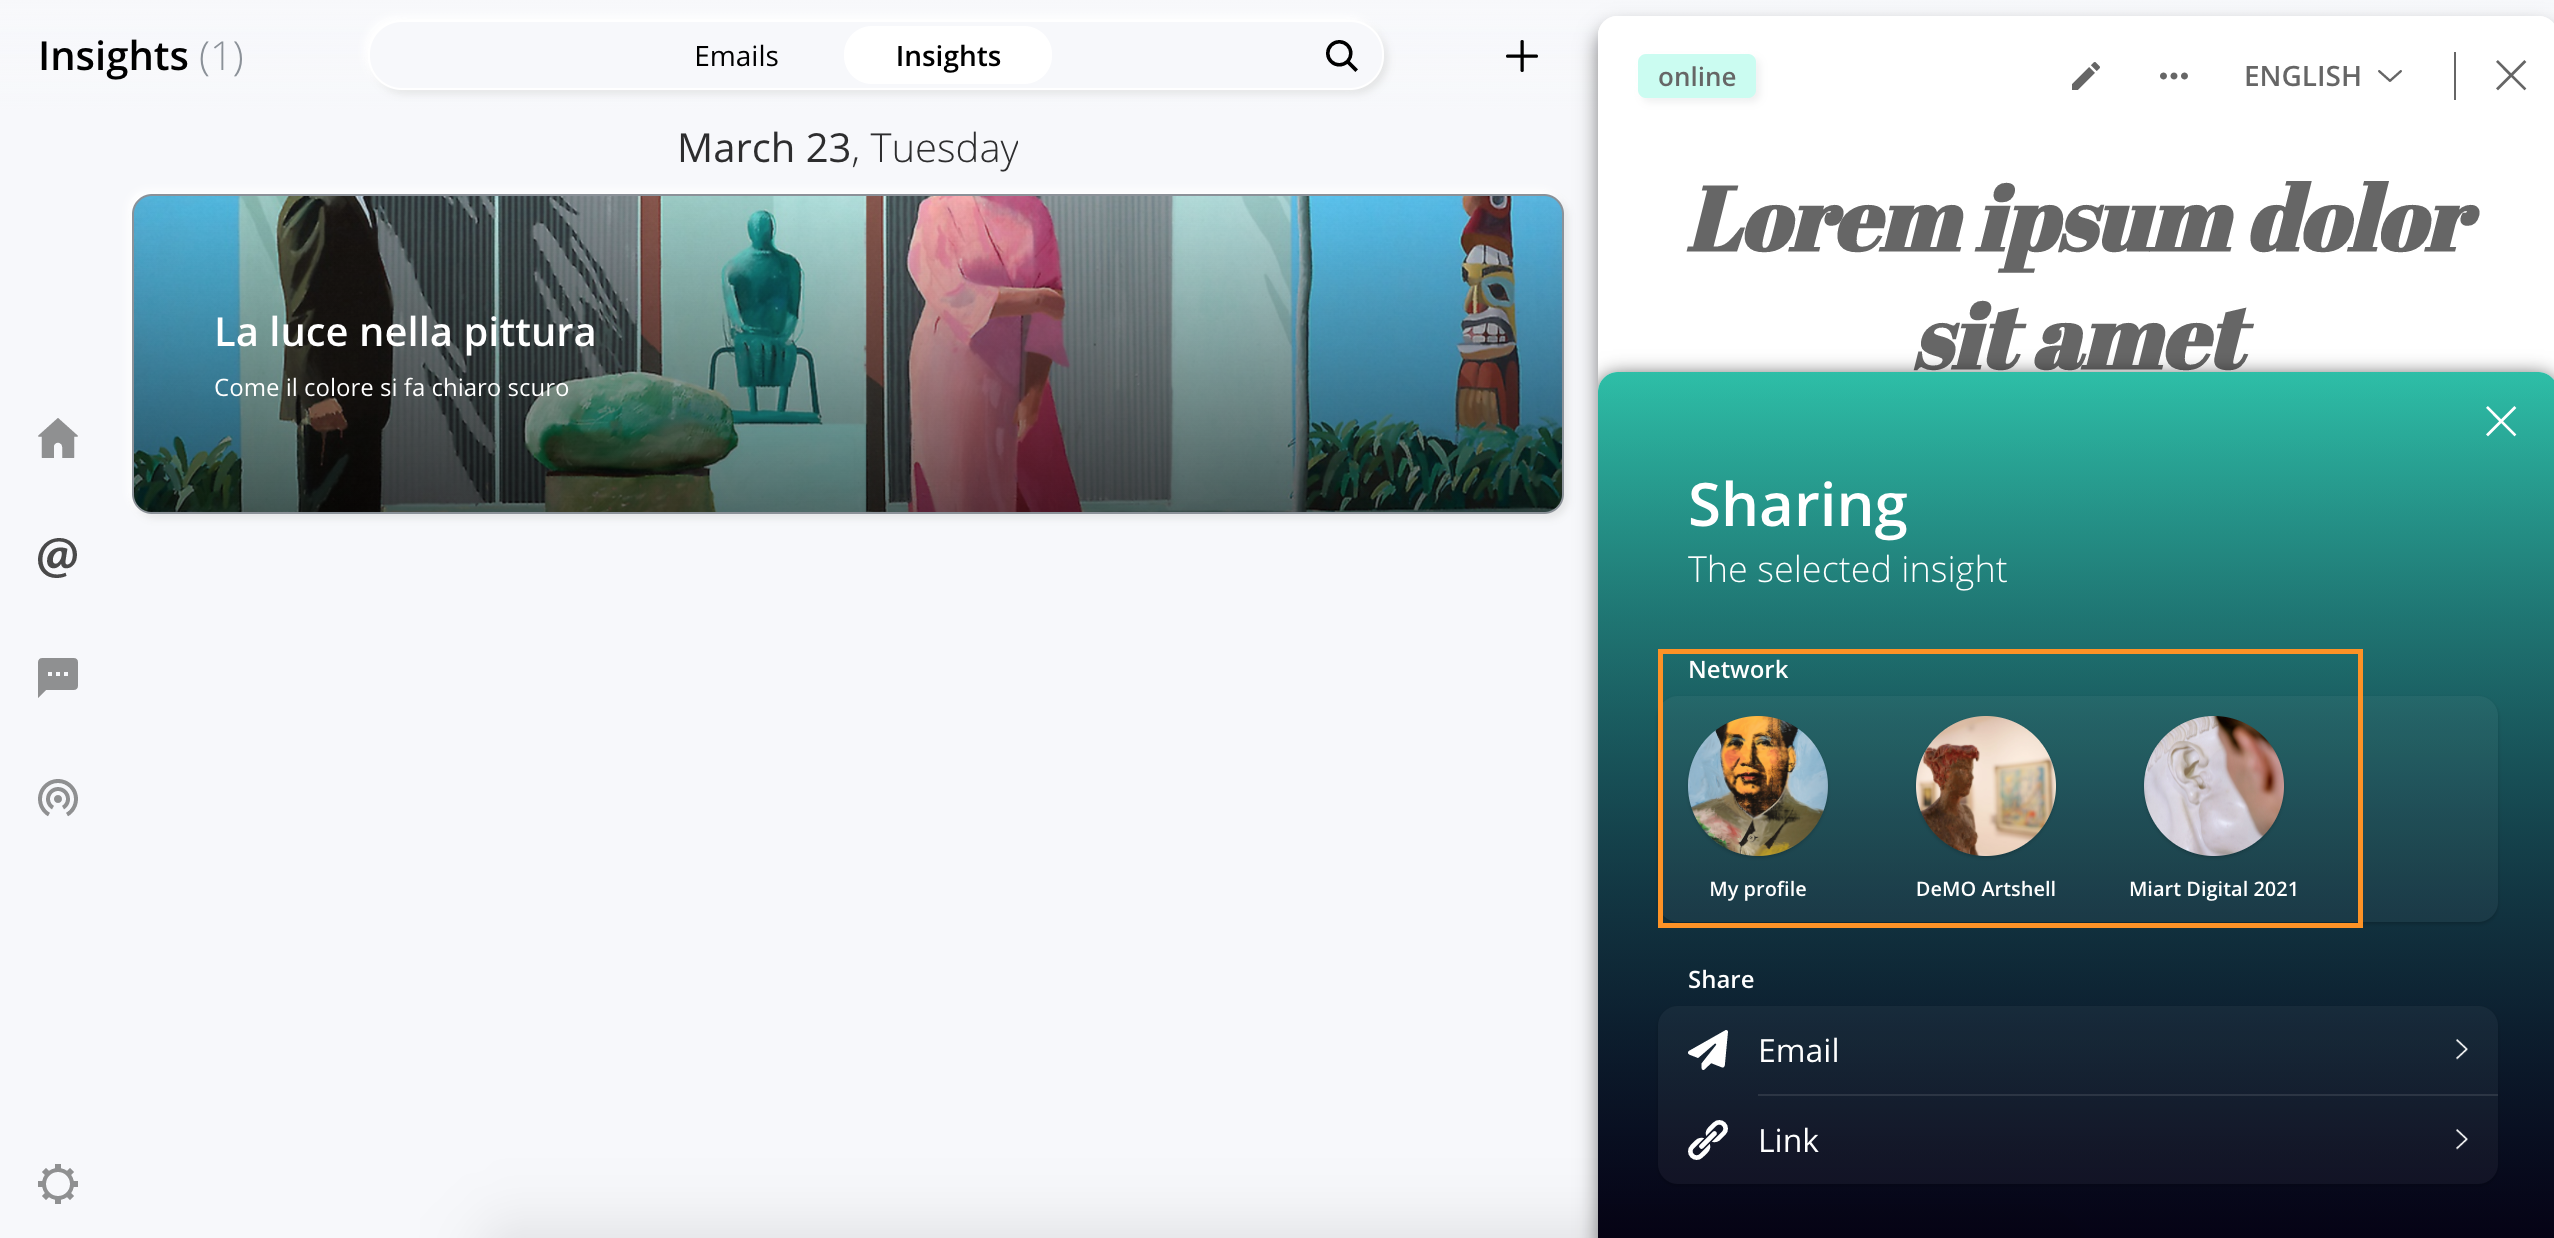Click the Insights (1) heading
This screenshot has height=1238, width=2554.
click(x=141, y=56)
